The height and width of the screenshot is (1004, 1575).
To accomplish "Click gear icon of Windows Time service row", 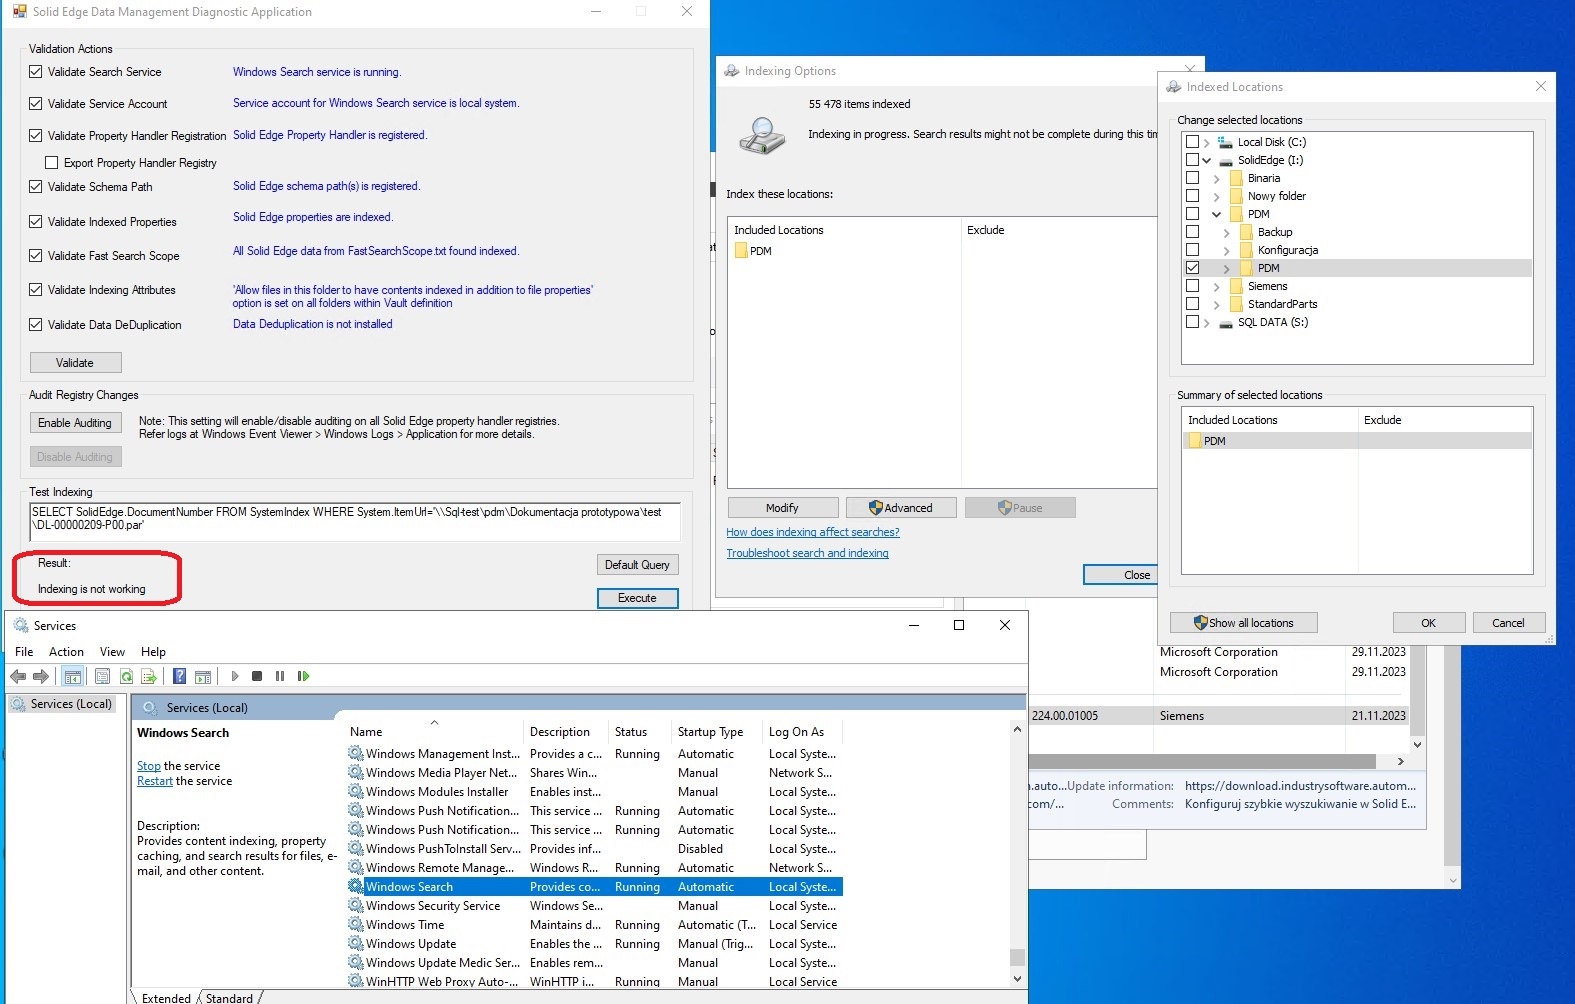I will (x=356, y=924).
